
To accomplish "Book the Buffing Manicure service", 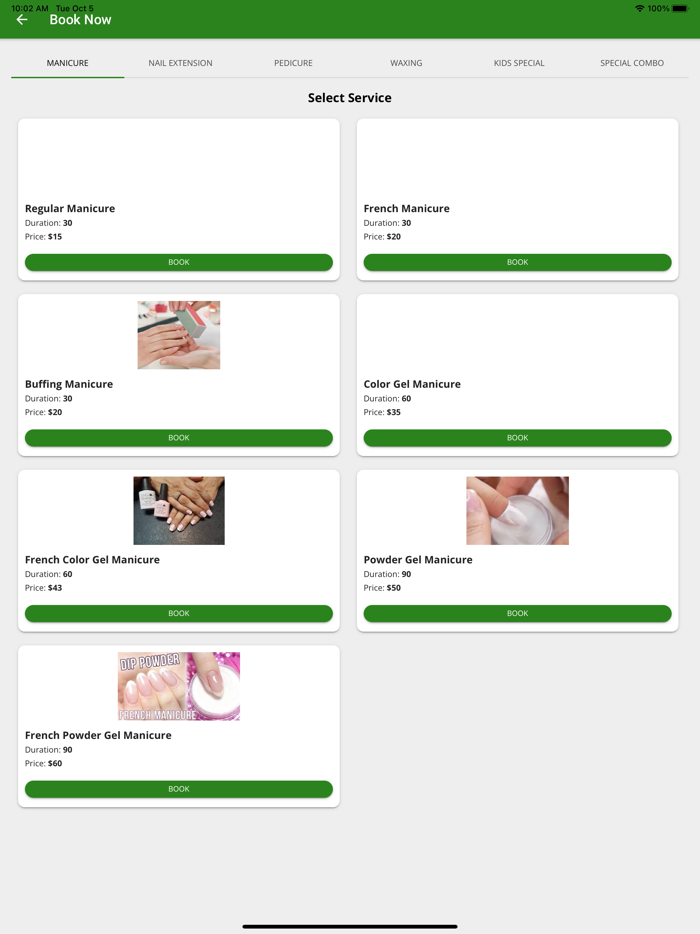I will pos(179,438).
